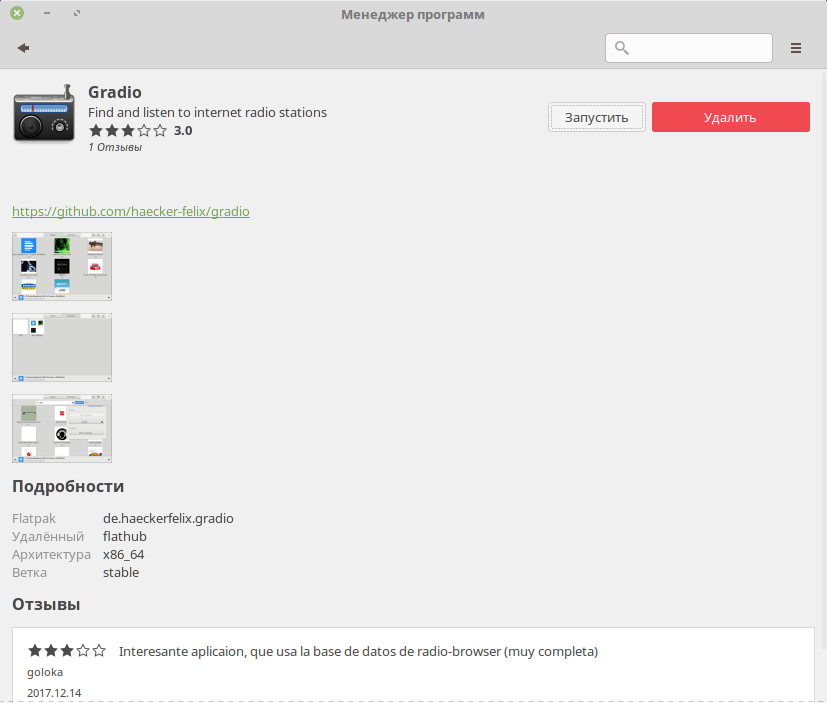
Task: Open third screenshot thumbnail with search panel
Action: tap(62, 428)
